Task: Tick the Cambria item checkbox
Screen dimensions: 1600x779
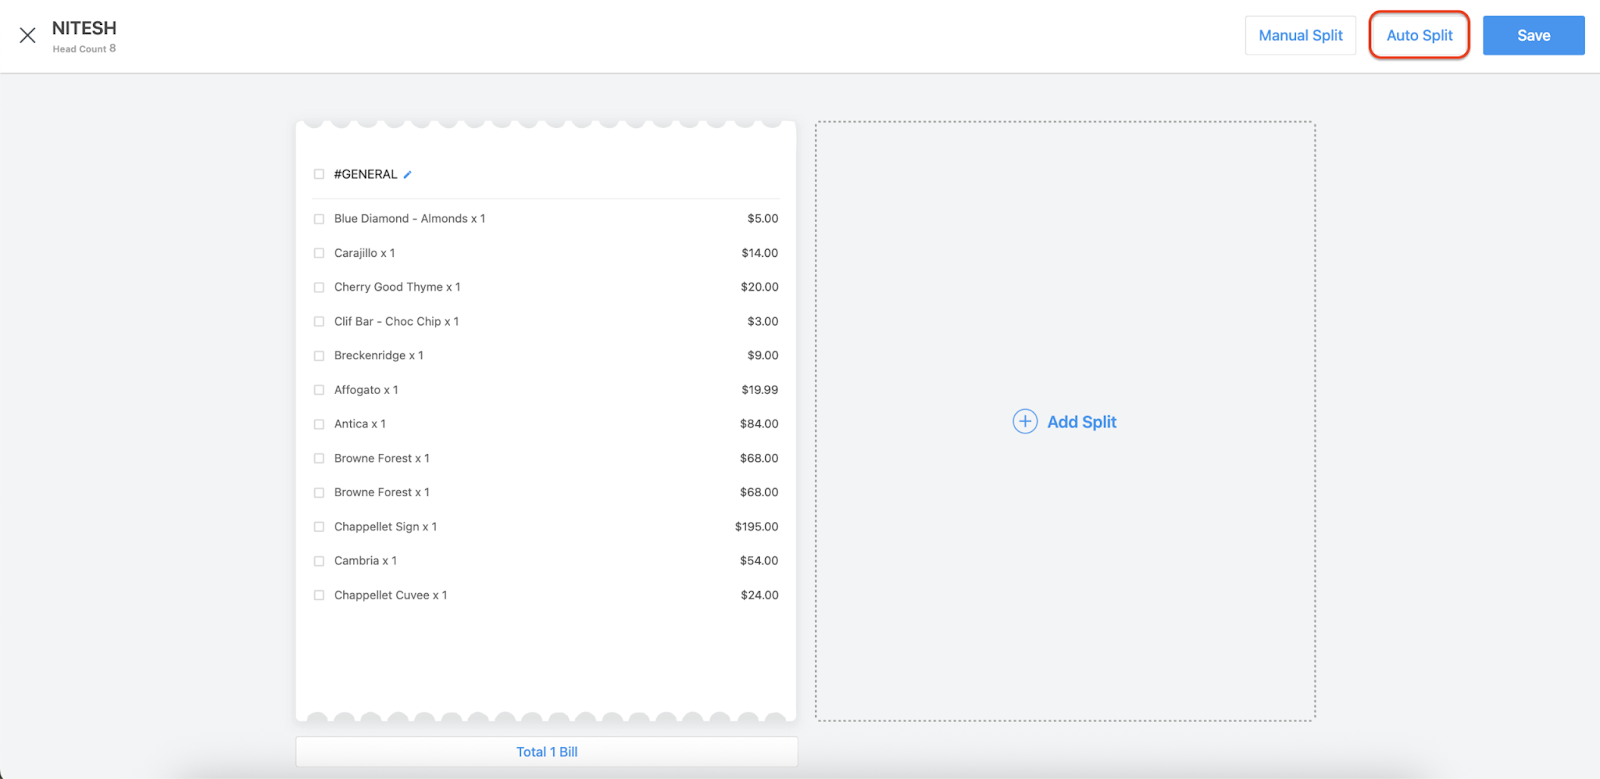Action: 319,561
